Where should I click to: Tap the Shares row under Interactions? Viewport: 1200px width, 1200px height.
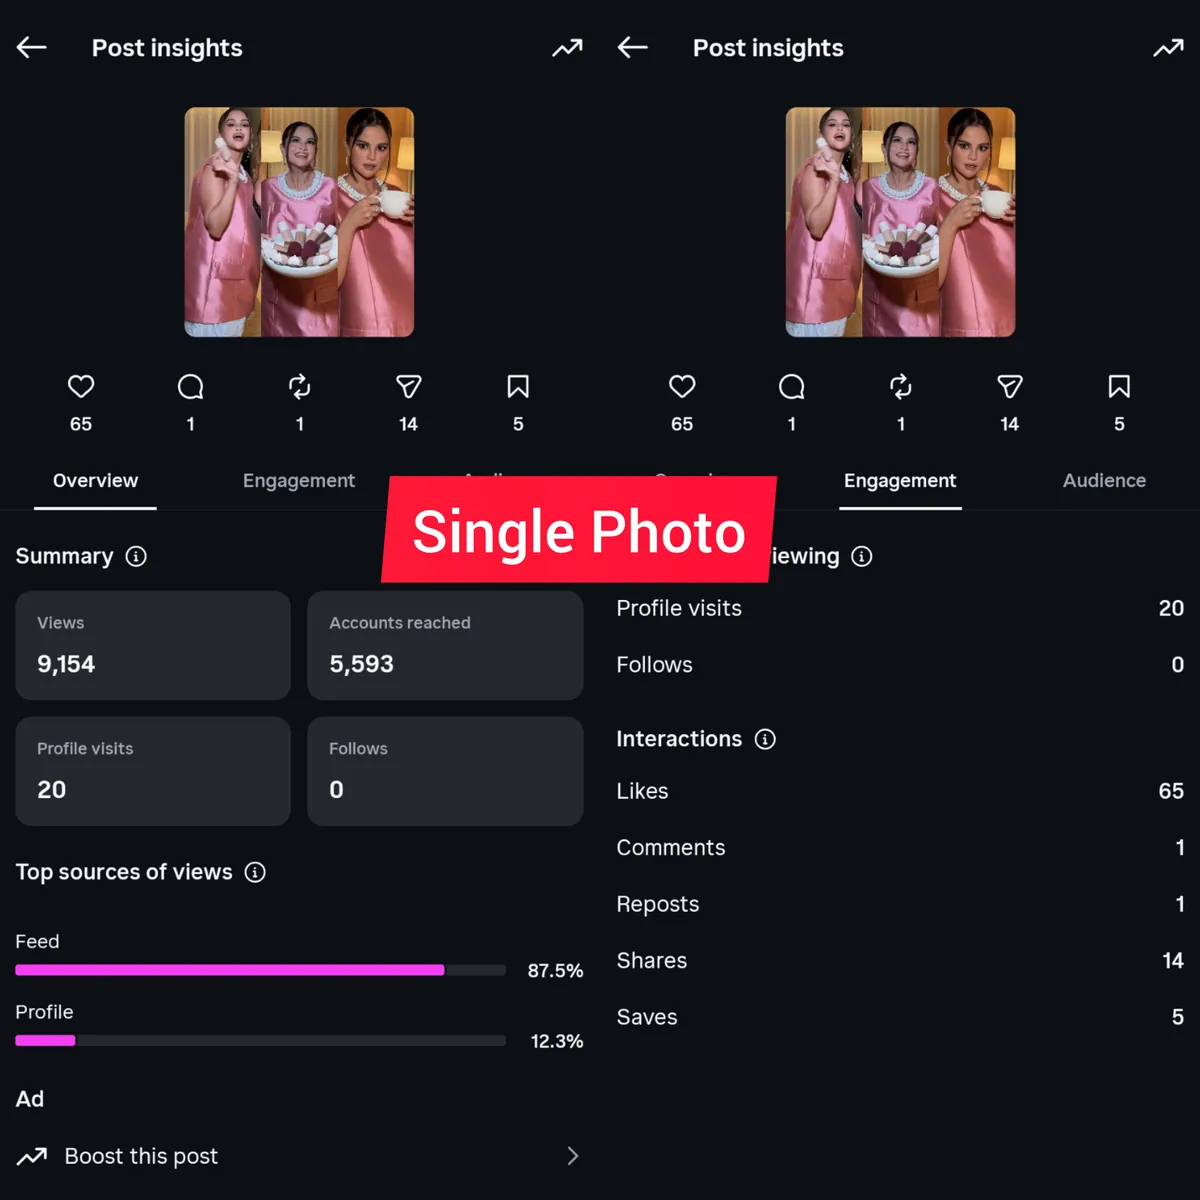tap(900, 961)
